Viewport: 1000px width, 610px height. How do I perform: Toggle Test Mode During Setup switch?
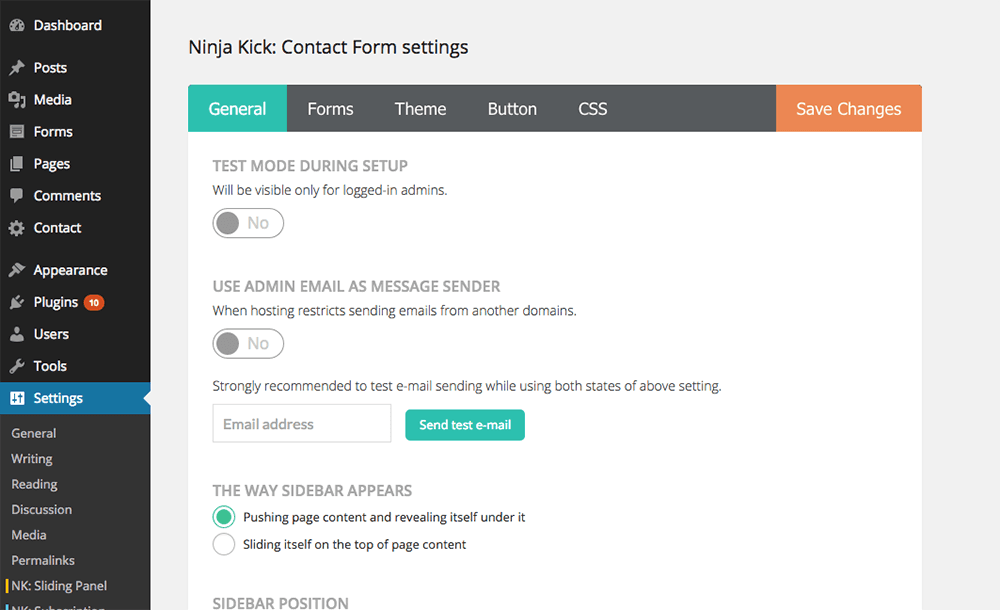pos(248,223)
